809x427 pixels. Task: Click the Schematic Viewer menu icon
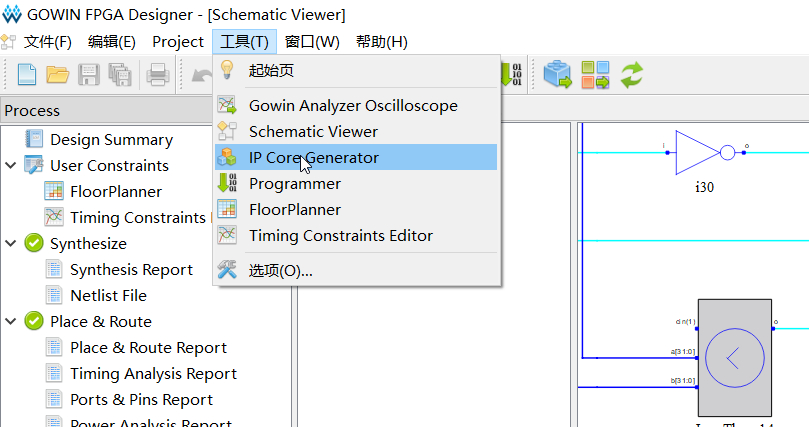click(227, 131)
